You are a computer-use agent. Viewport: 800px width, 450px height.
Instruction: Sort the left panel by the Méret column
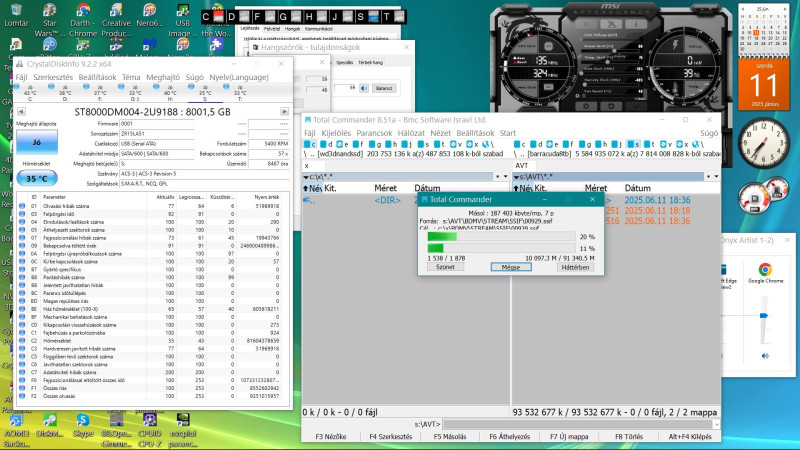click(386, 188)
